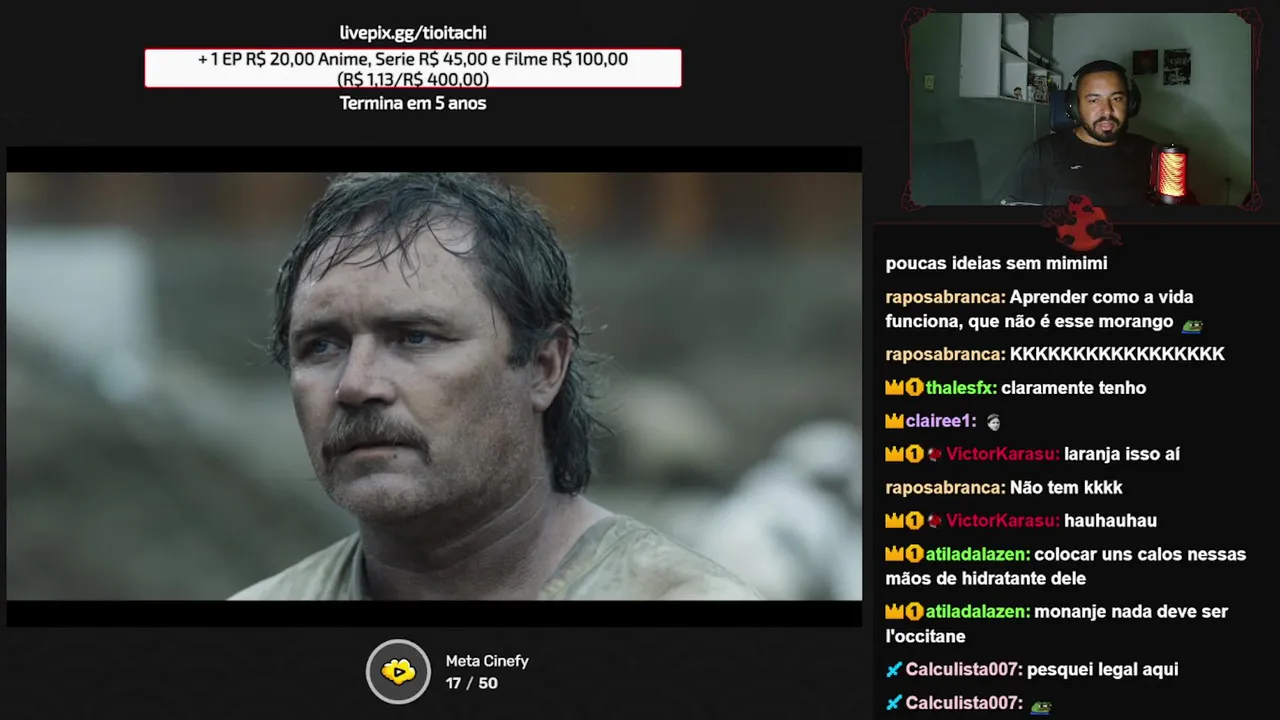Image resolution: width=1280 pixels, height=720 pixels.
Task: Click the movie video frame
Action: 434,386
